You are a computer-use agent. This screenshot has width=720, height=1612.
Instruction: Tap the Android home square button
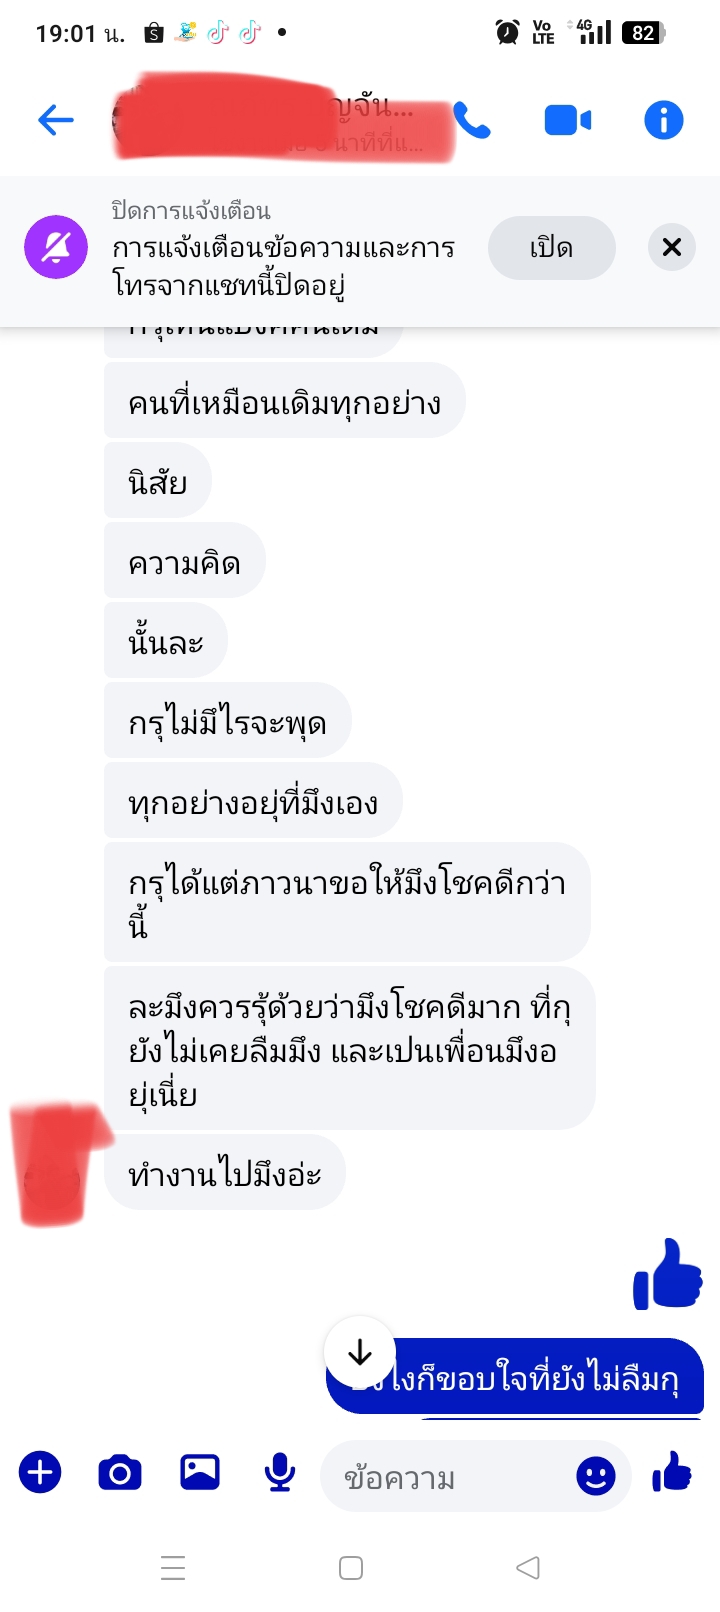[351, 1567]
